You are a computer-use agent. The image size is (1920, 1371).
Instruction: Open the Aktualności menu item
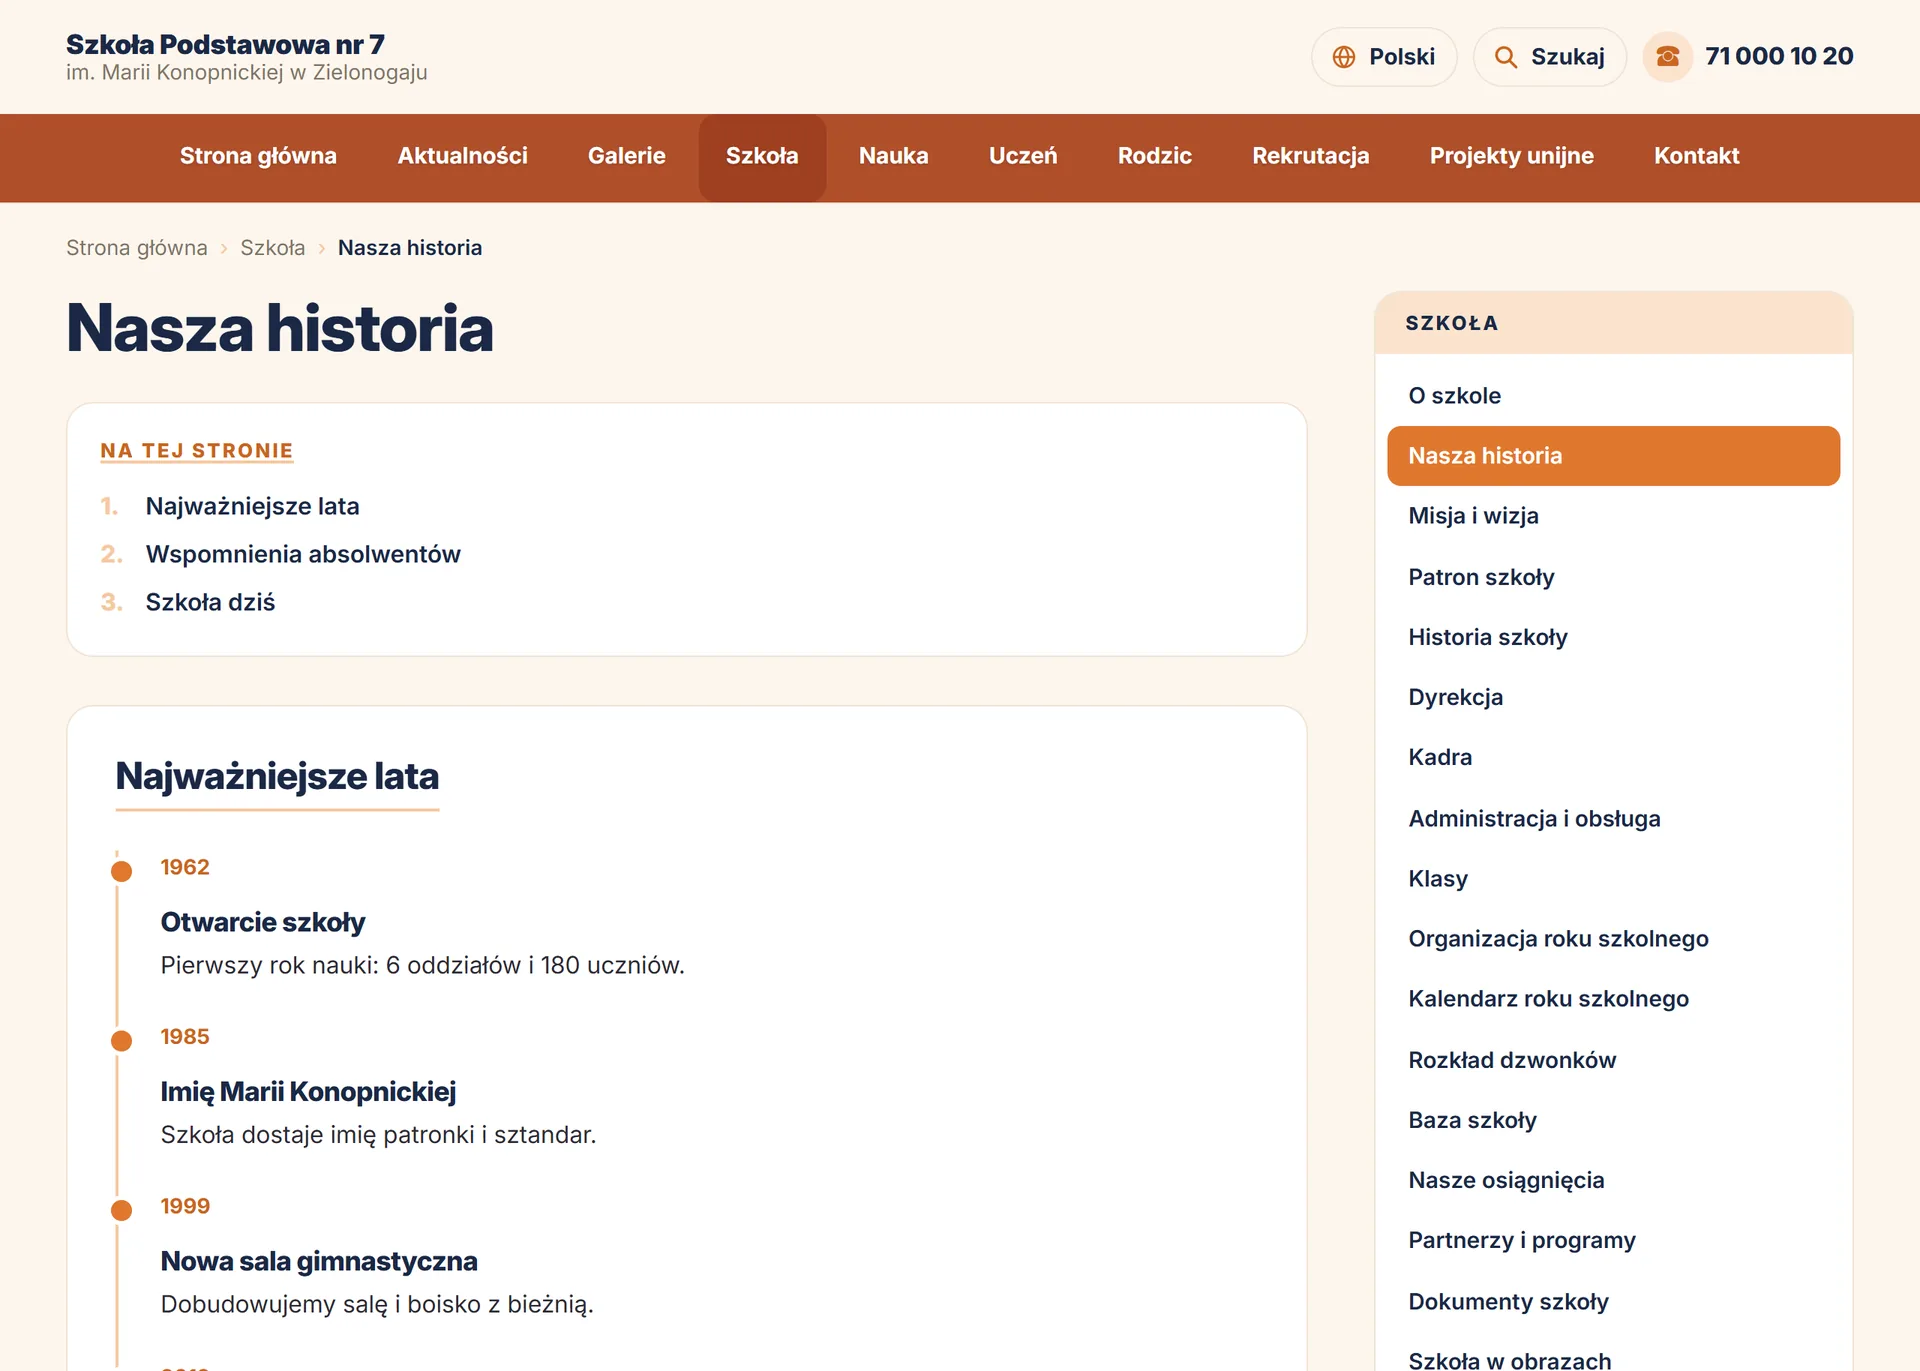point(462,156)
